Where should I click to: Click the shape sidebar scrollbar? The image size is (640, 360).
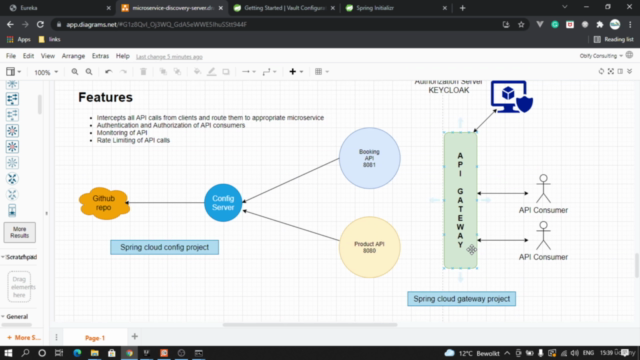(x=40, y=105)
